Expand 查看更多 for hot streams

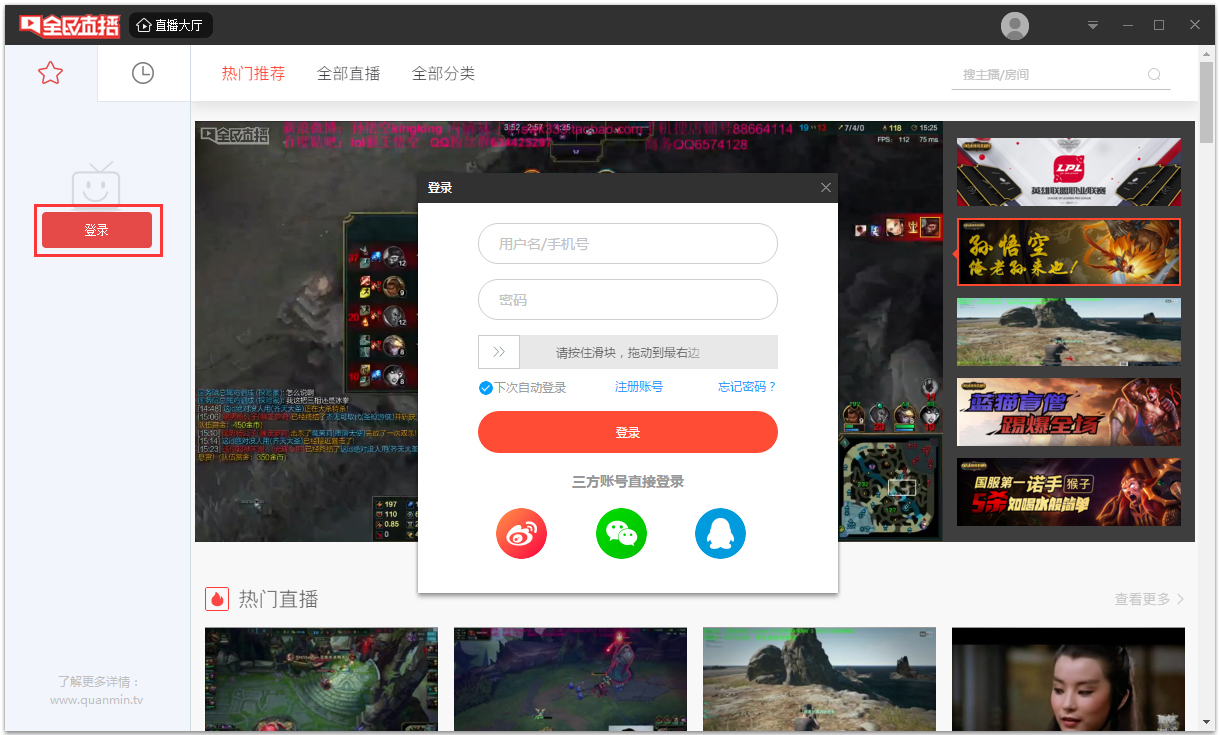1149,599
